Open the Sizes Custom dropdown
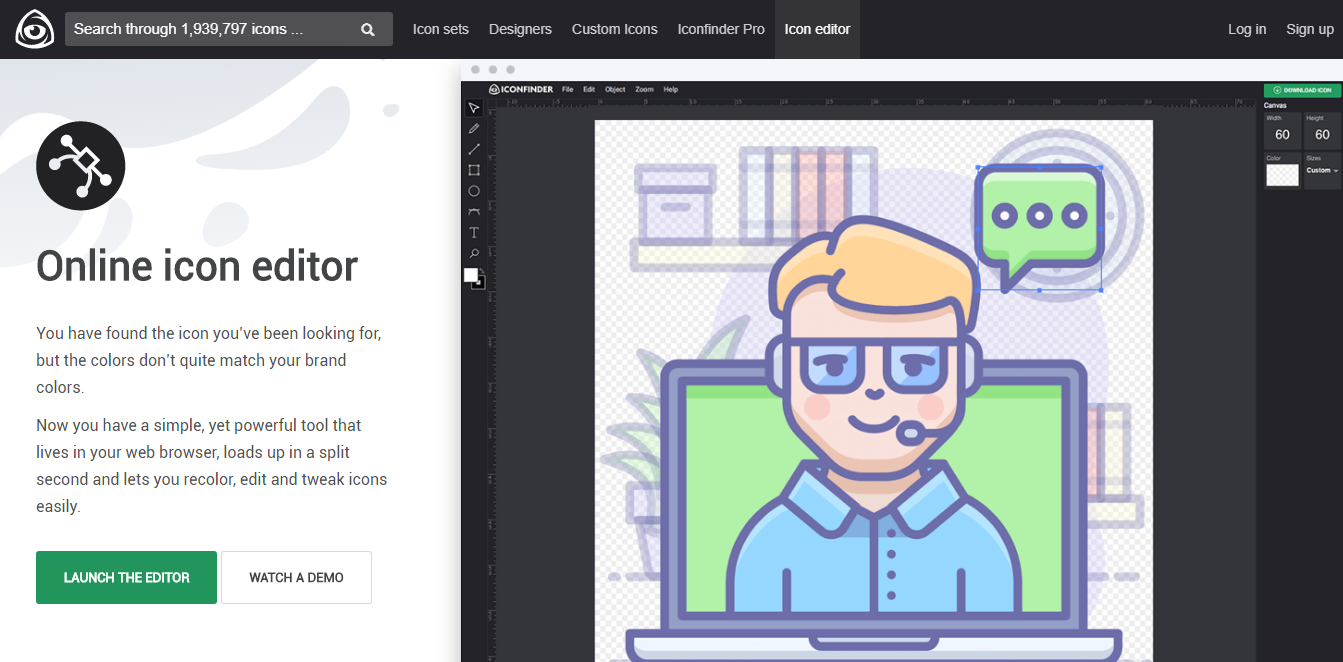Viewport: 1343px width, 662px height. pos(1322,172)
